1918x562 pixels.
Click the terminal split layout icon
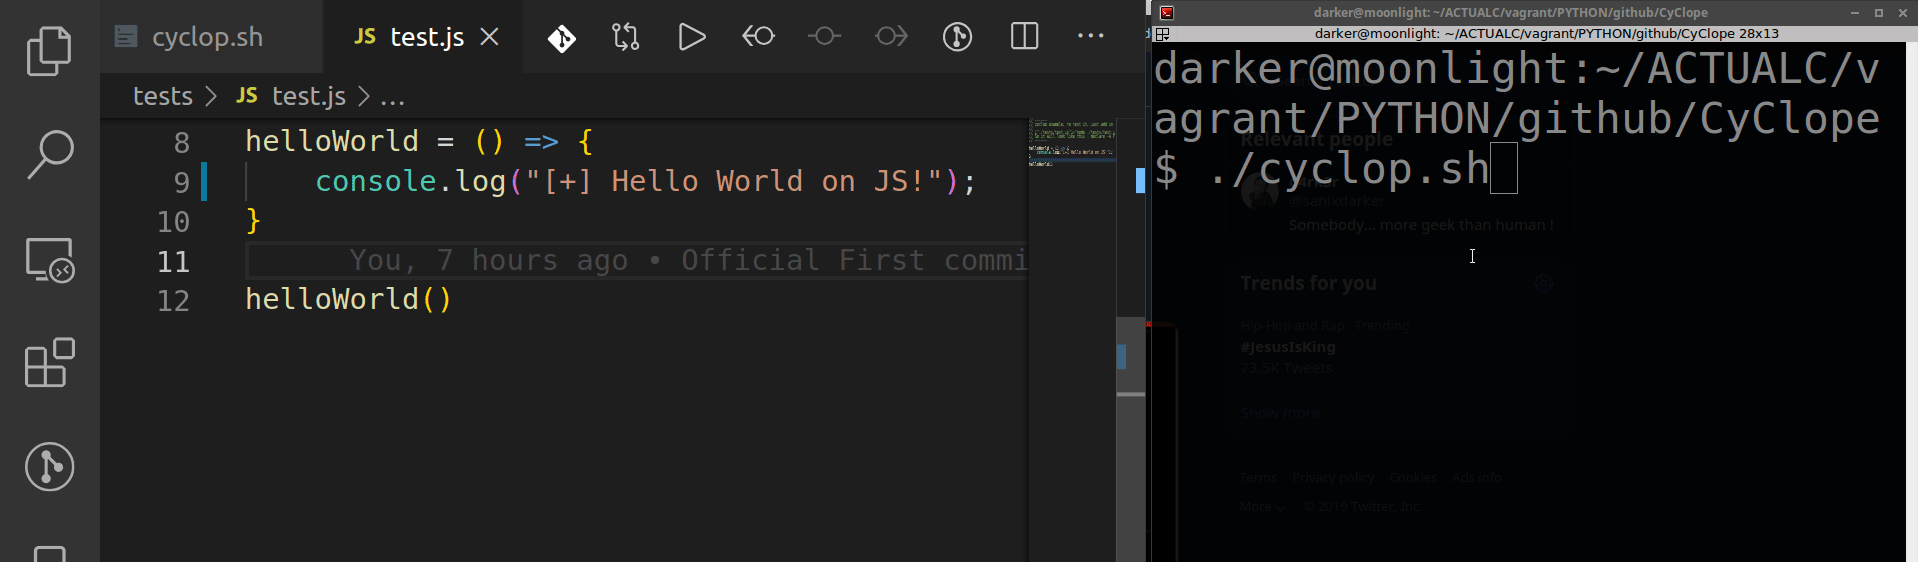tap(1162, 34)
